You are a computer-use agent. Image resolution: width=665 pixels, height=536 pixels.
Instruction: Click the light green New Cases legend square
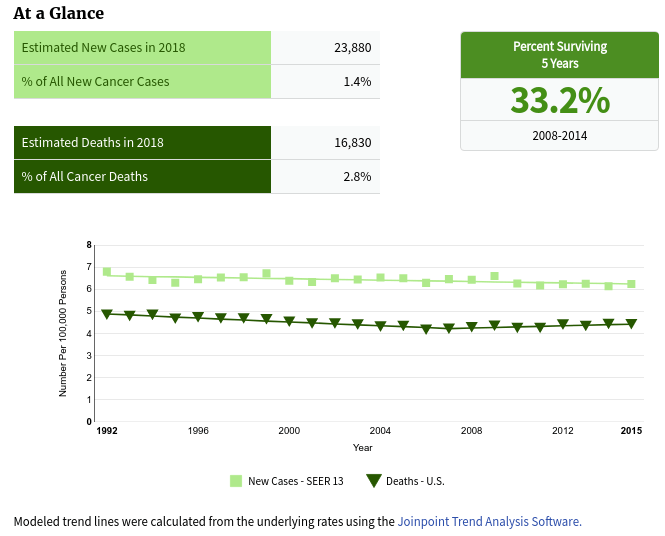[236, 481]
